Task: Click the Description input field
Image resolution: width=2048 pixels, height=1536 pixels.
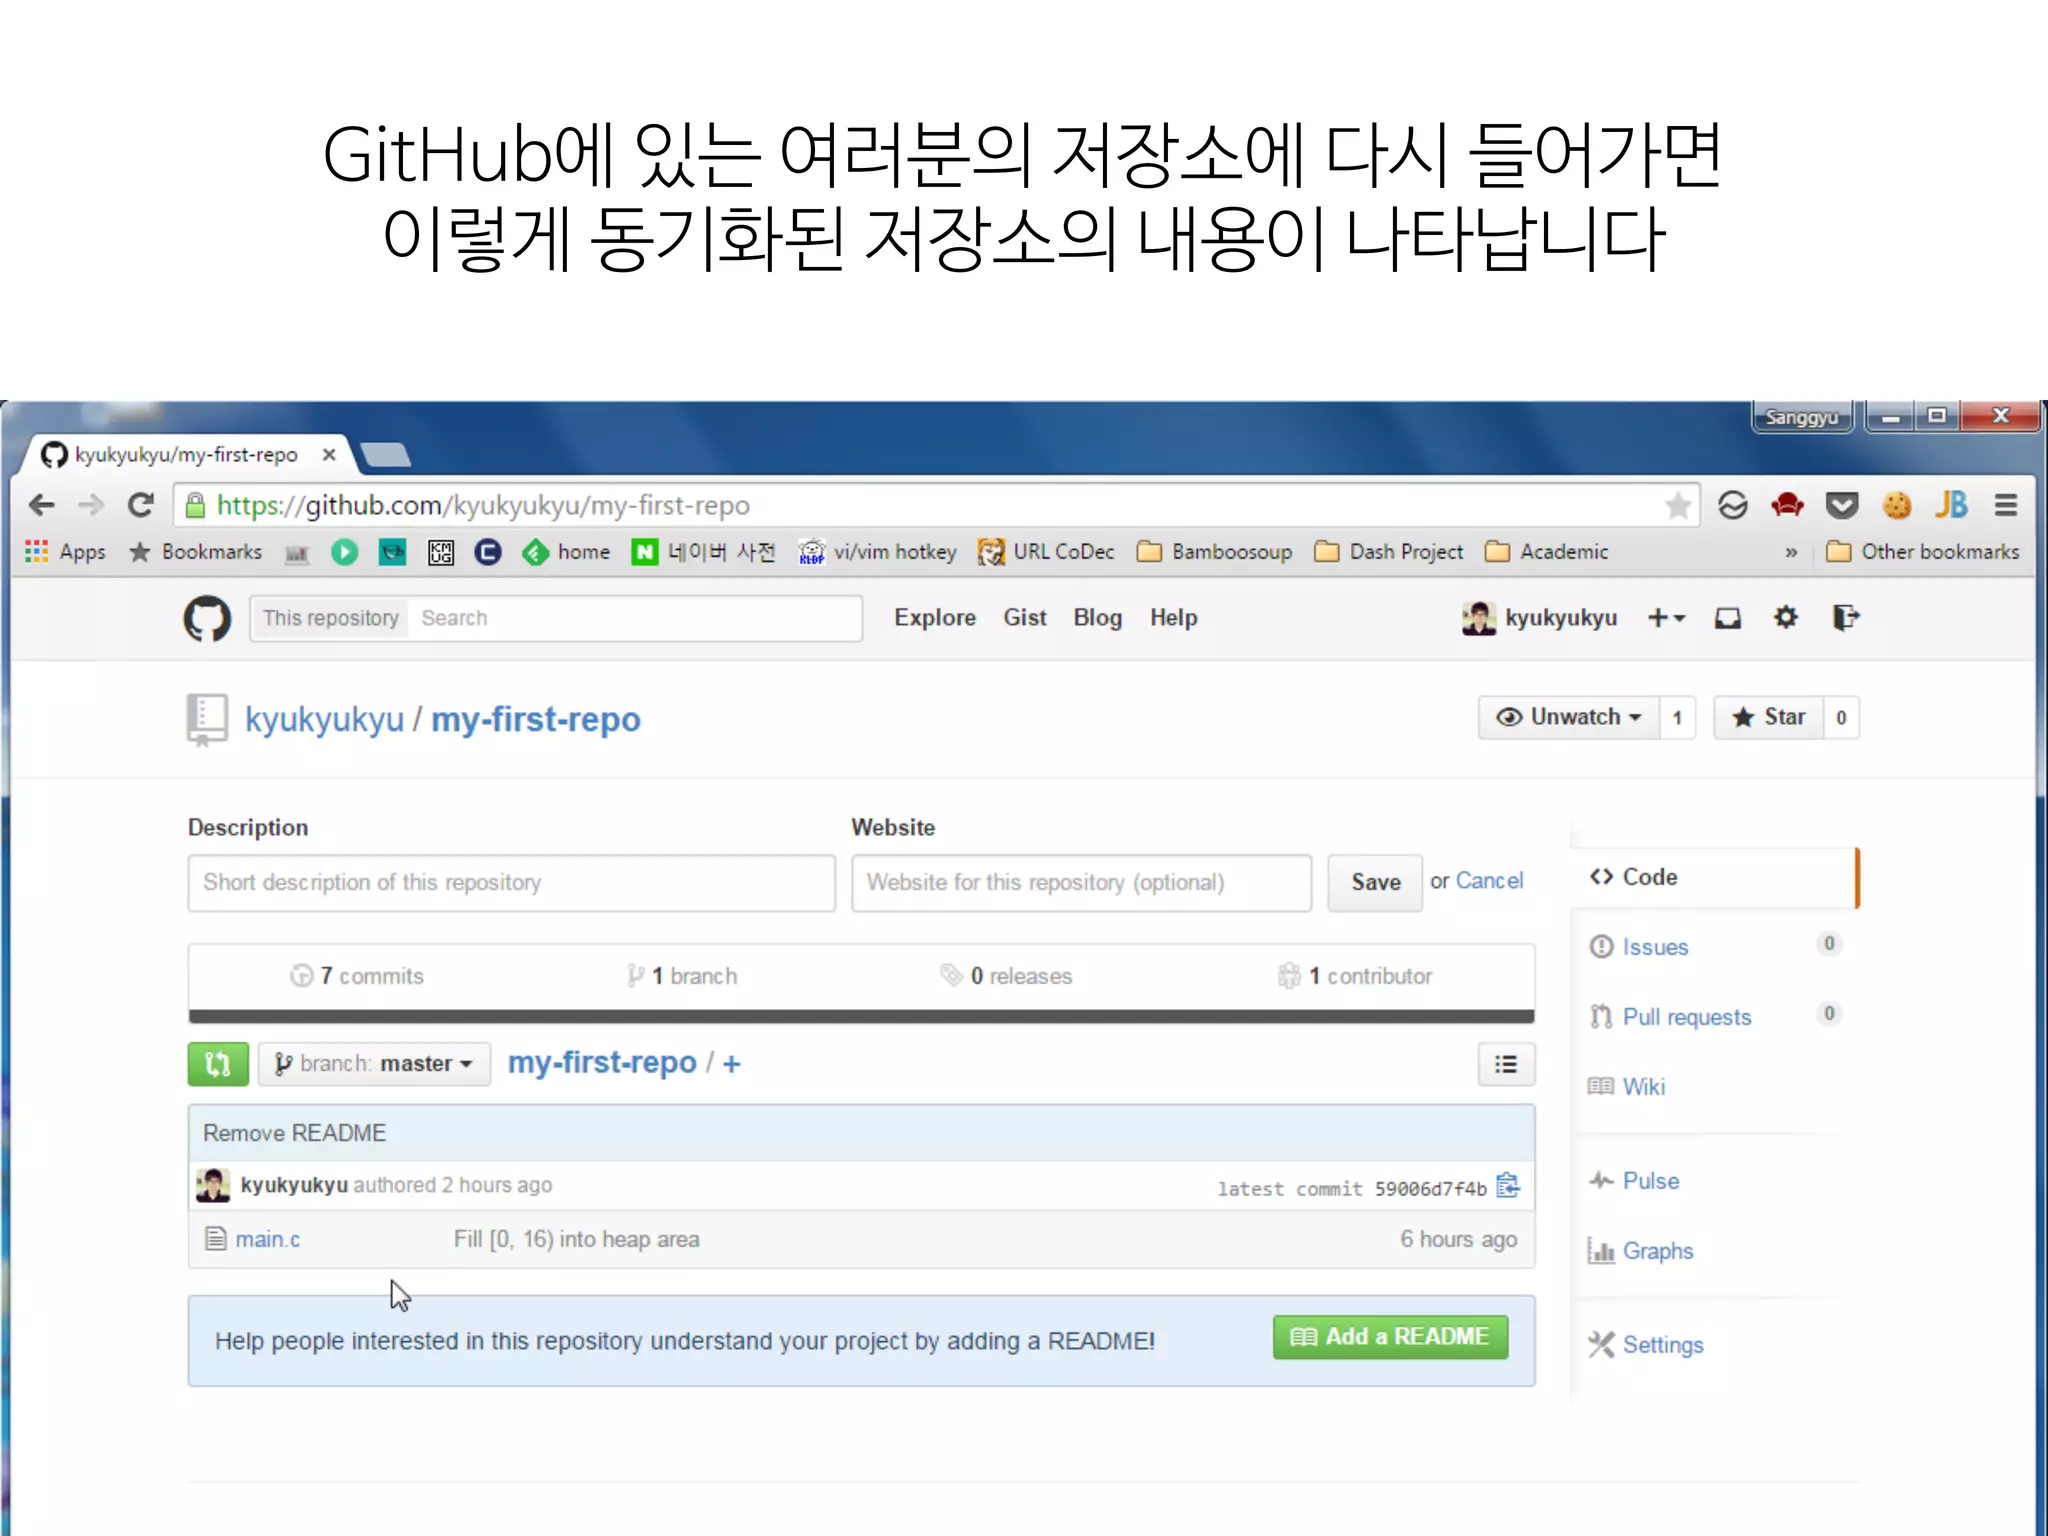Action: coord(512,883)
